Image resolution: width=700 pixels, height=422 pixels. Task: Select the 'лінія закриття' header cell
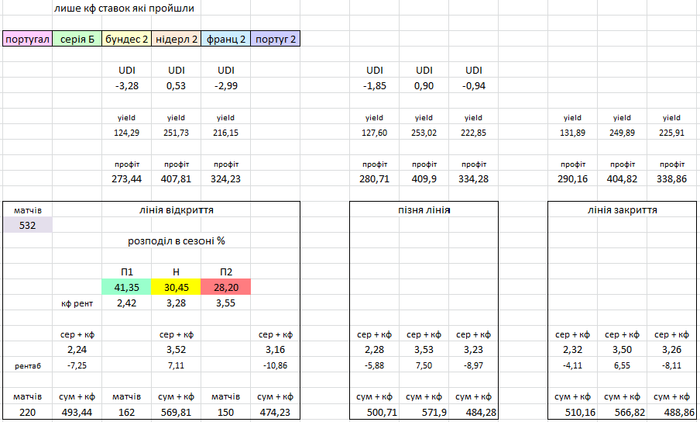(x=622, y=210)
